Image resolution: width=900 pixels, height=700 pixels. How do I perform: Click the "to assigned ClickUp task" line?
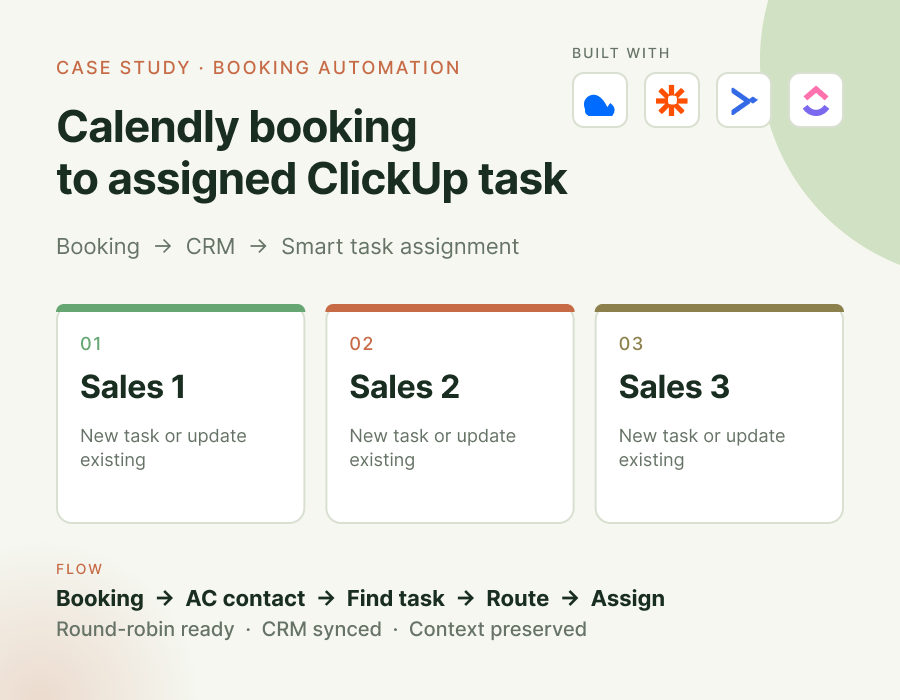coord(312,180)
